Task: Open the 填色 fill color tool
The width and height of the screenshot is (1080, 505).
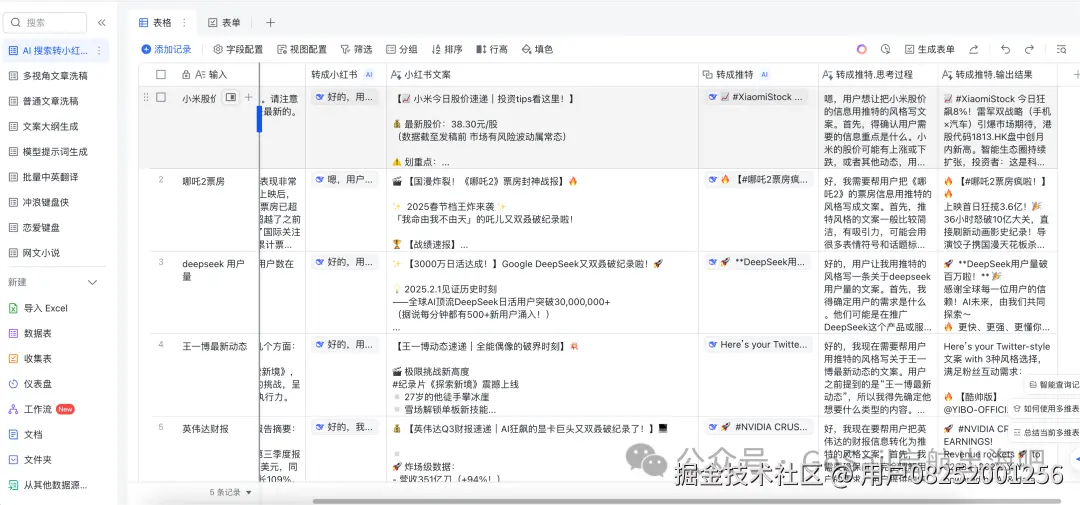Action: click(x=537, y=50)
